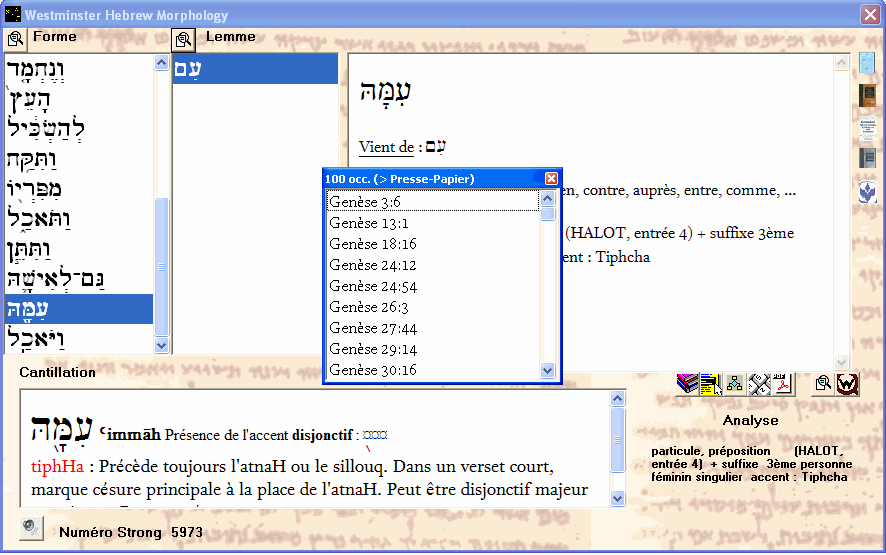Select Genèse 24:54 in occurrences list

[x=433, y=286]
